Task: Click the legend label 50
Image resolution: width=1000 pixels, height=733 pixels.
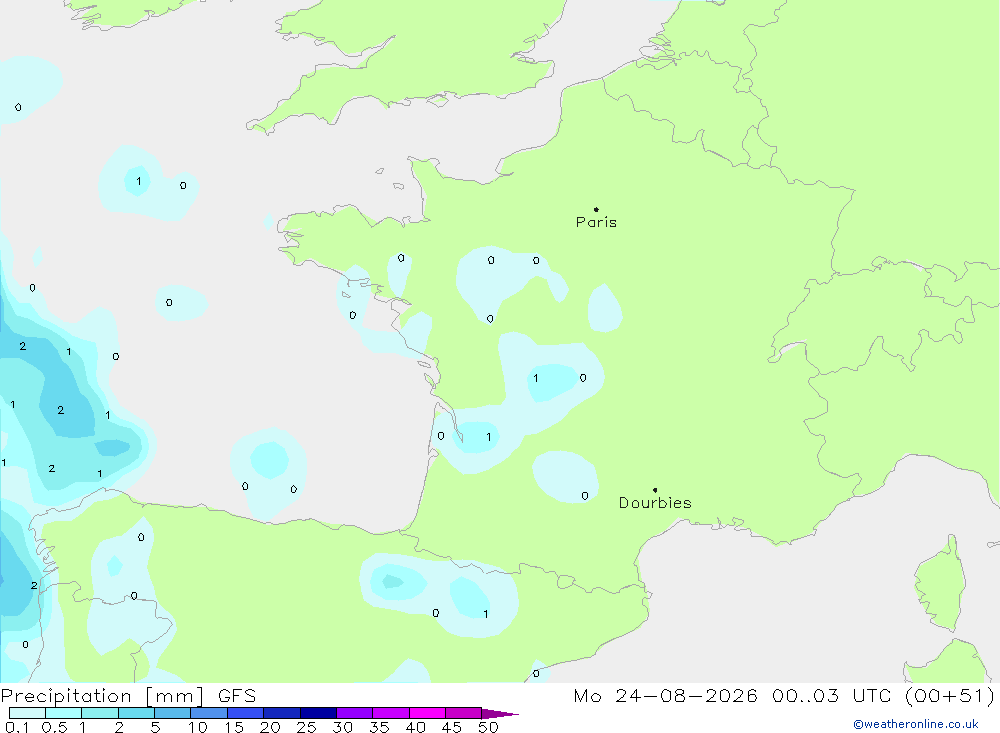Action: pos(488,727)
